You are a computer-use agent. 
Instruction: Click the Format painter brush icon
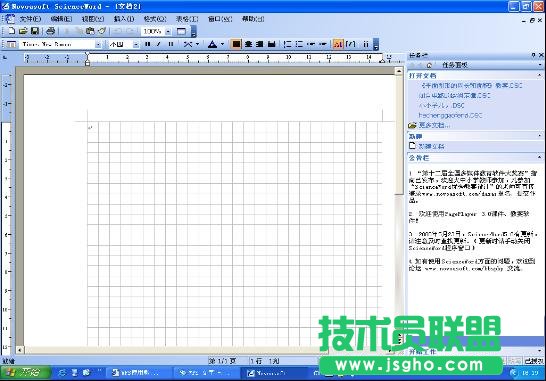102,31
